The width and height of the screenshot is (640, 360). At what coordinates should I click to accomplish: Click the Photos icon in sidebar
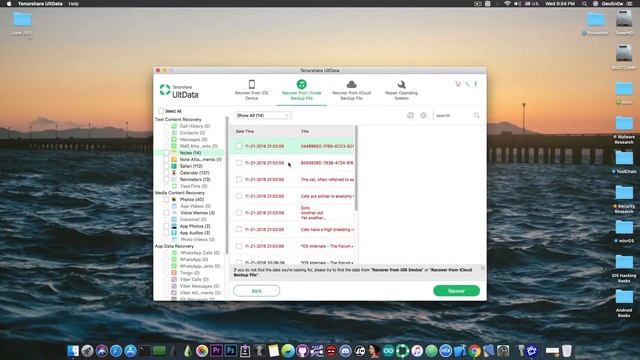[174, 199]
